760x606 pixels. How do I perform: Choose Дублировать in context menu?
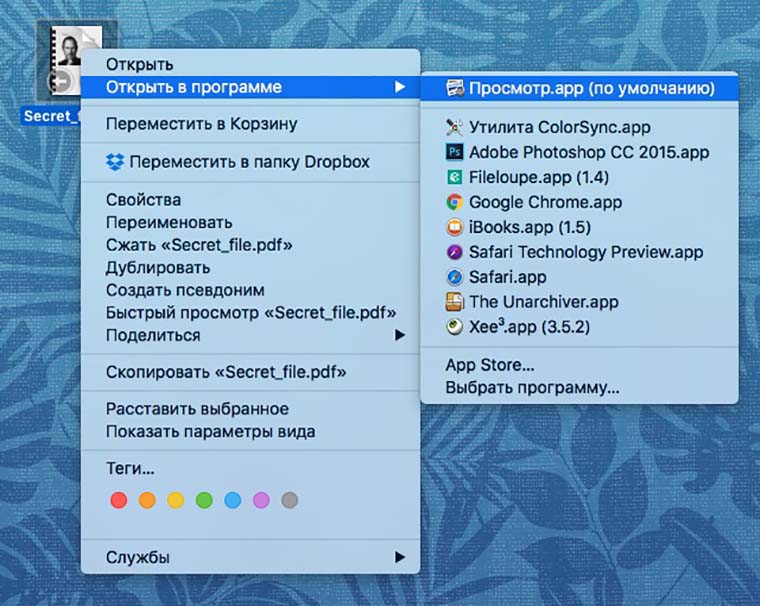(251, 268)
